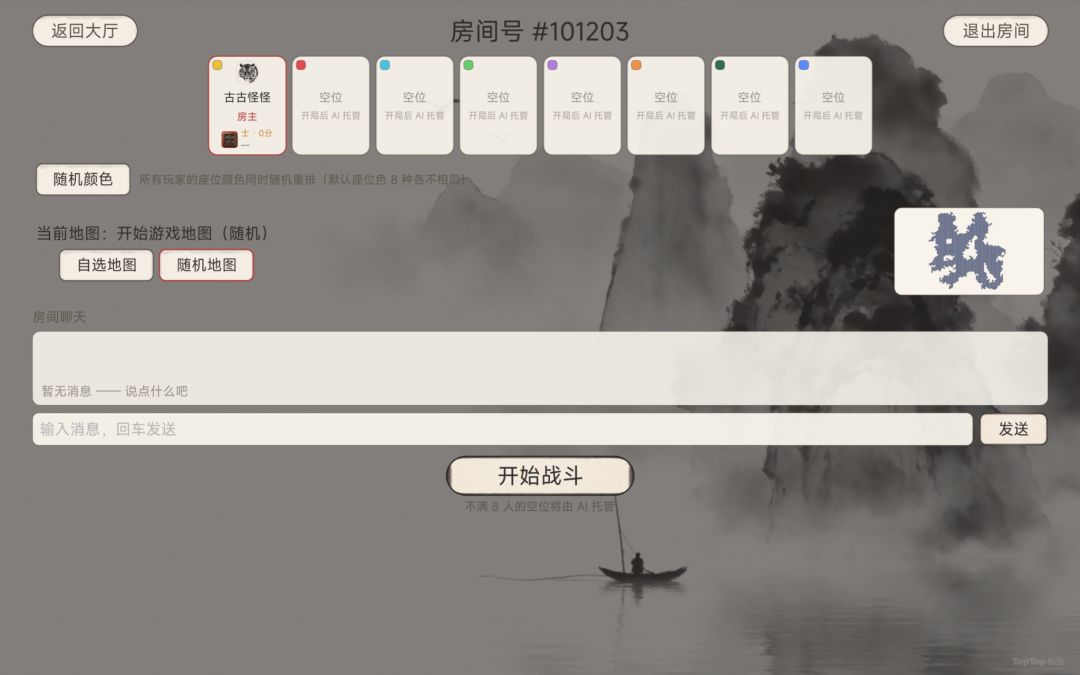Click the room title 房间号 #101203
Screen dimensions: 1080x675
[x=539, y=31]
